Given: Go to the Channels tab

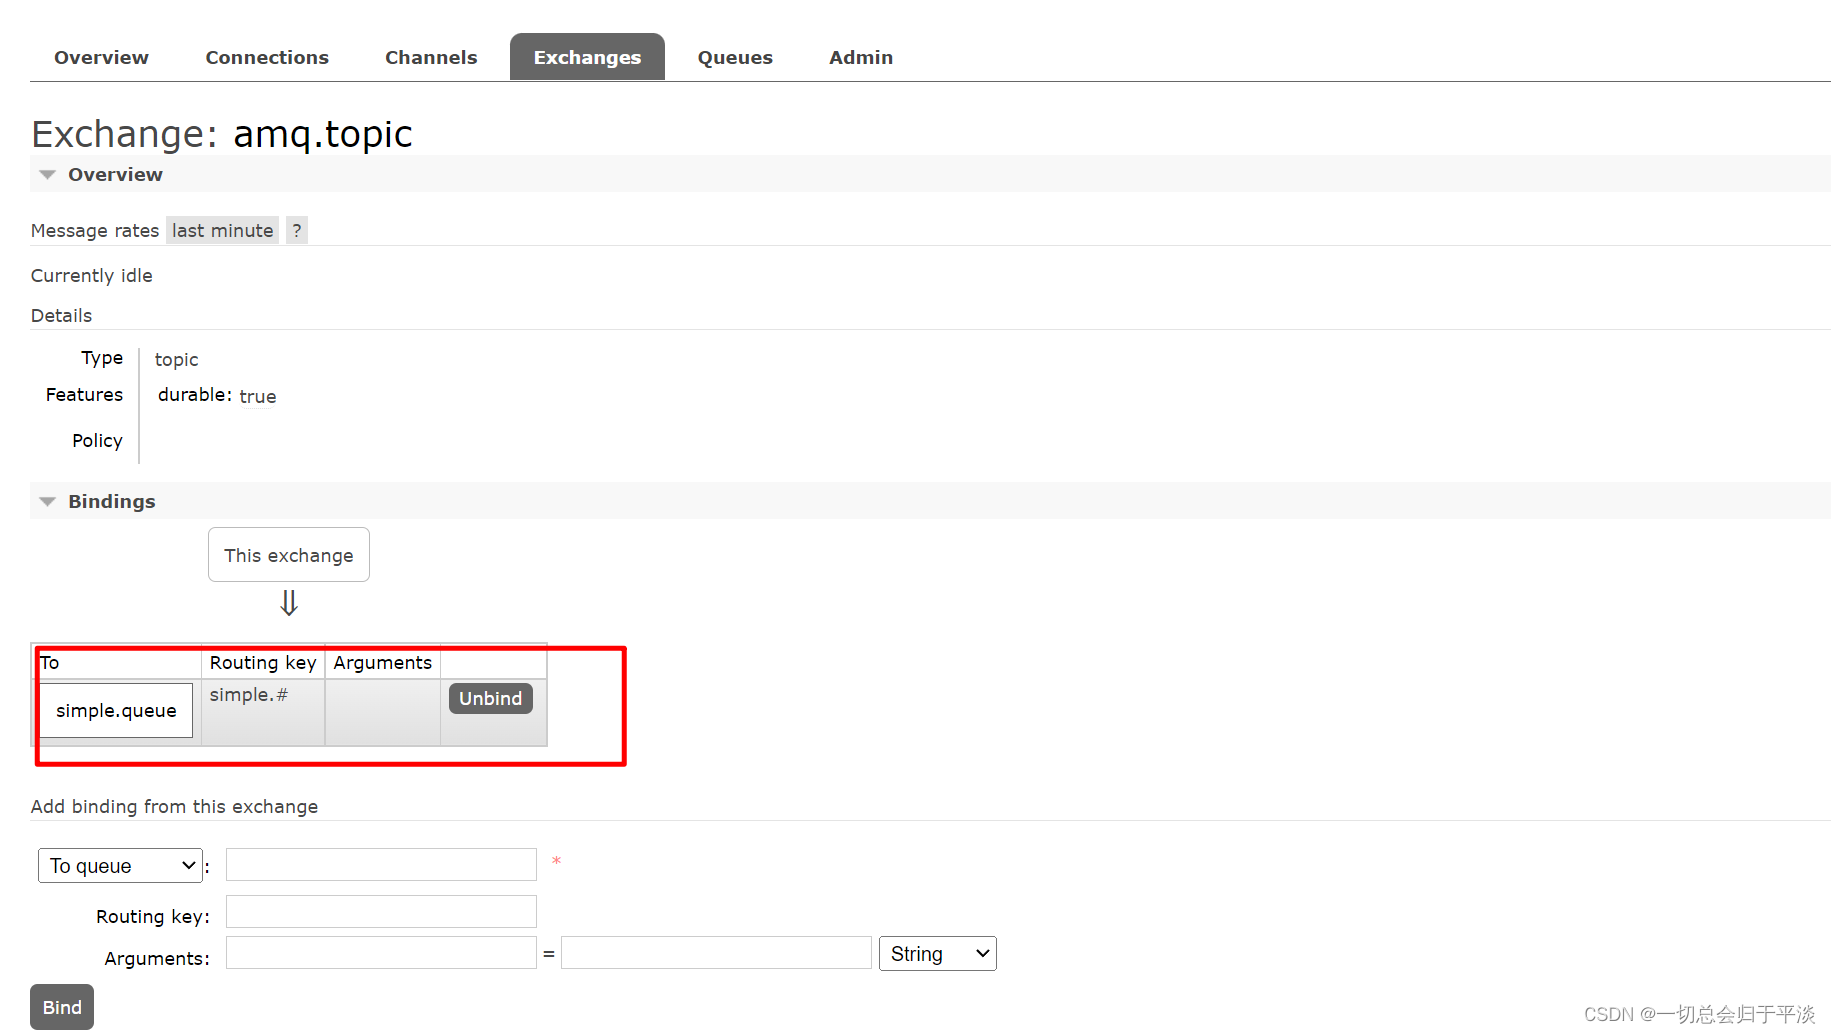Looking at the screenshot, I should coord(431,57).
